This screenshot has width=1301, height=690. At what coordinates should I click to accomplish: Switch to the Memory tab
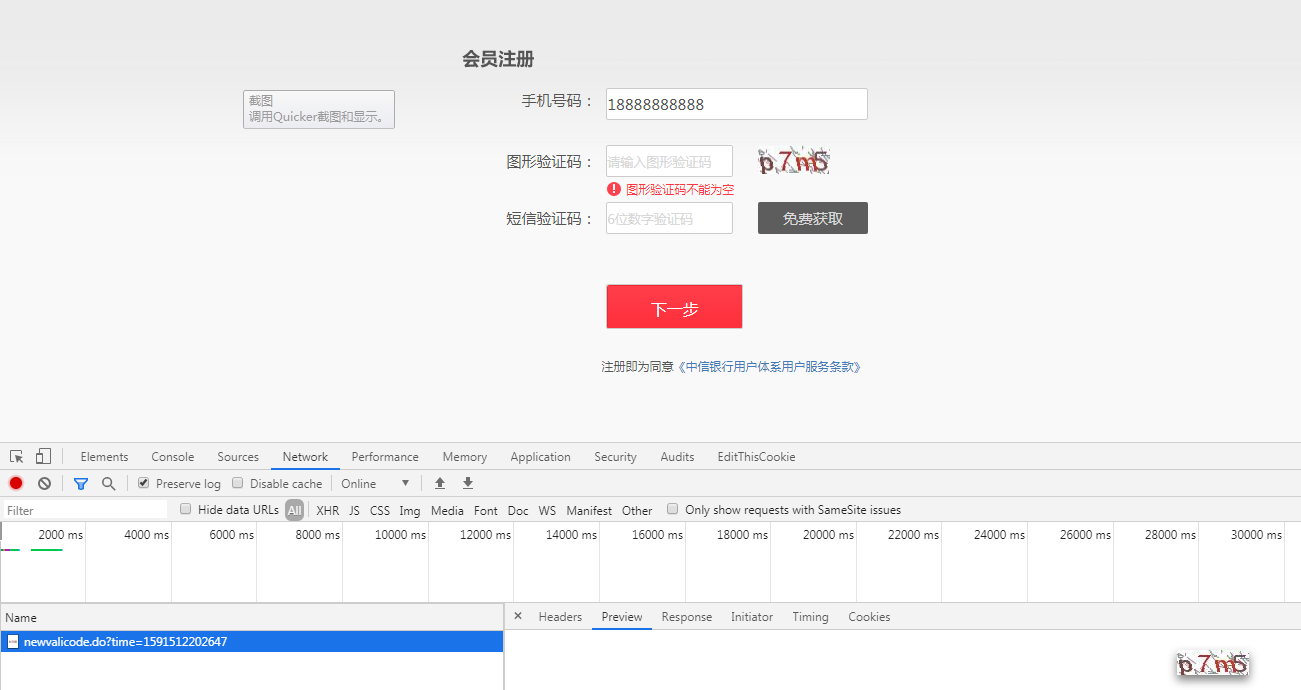tap(465, 457)
